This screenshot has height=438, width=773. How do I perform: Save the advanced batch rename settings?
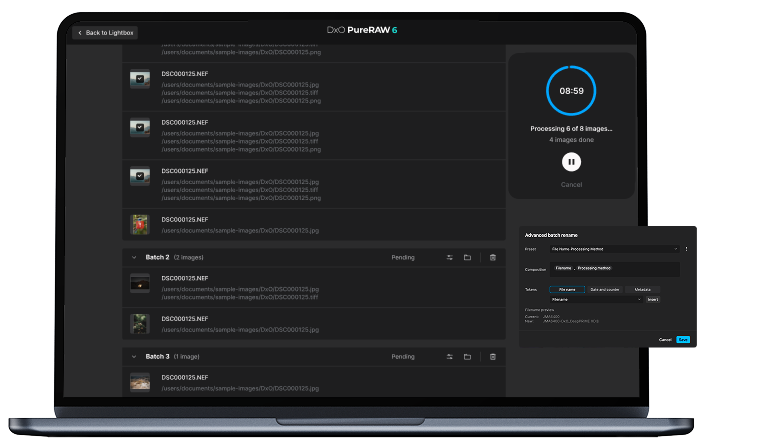coord(682,339)
